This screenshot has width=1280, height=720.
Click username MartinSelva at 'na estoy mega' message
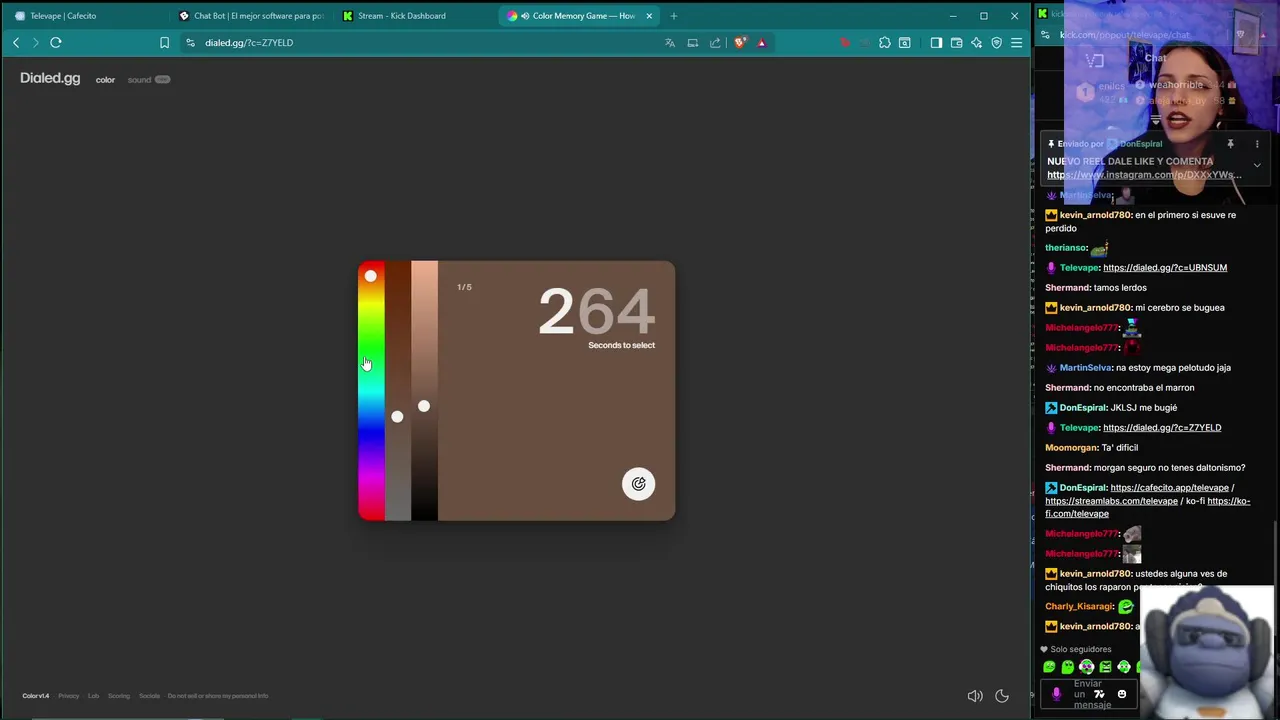pyautogui.click(x=1086, y=368)
